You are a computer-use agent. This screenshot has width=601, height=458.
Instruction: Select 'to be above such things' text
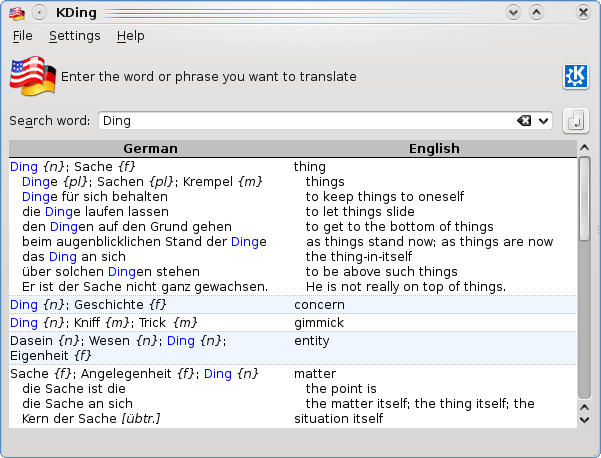381,271
